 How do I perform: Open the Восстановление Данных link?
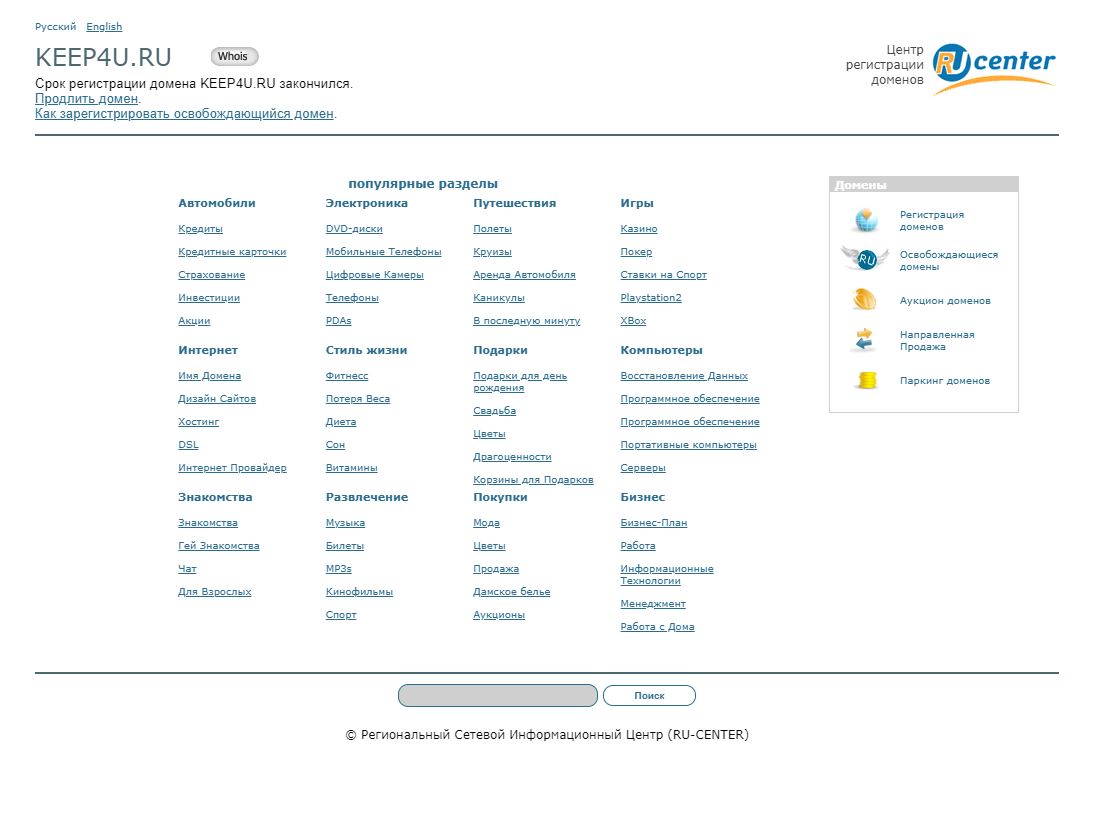pyautogui.click(x=684, y=376)
